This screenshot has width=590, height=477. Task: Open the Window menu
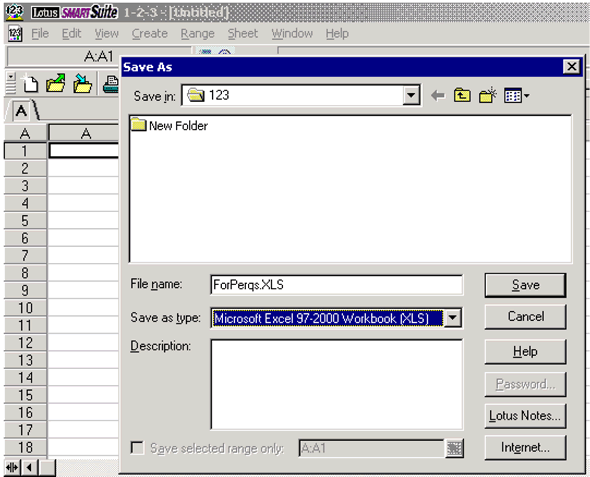pyautogui.click(x=292, y=33)
